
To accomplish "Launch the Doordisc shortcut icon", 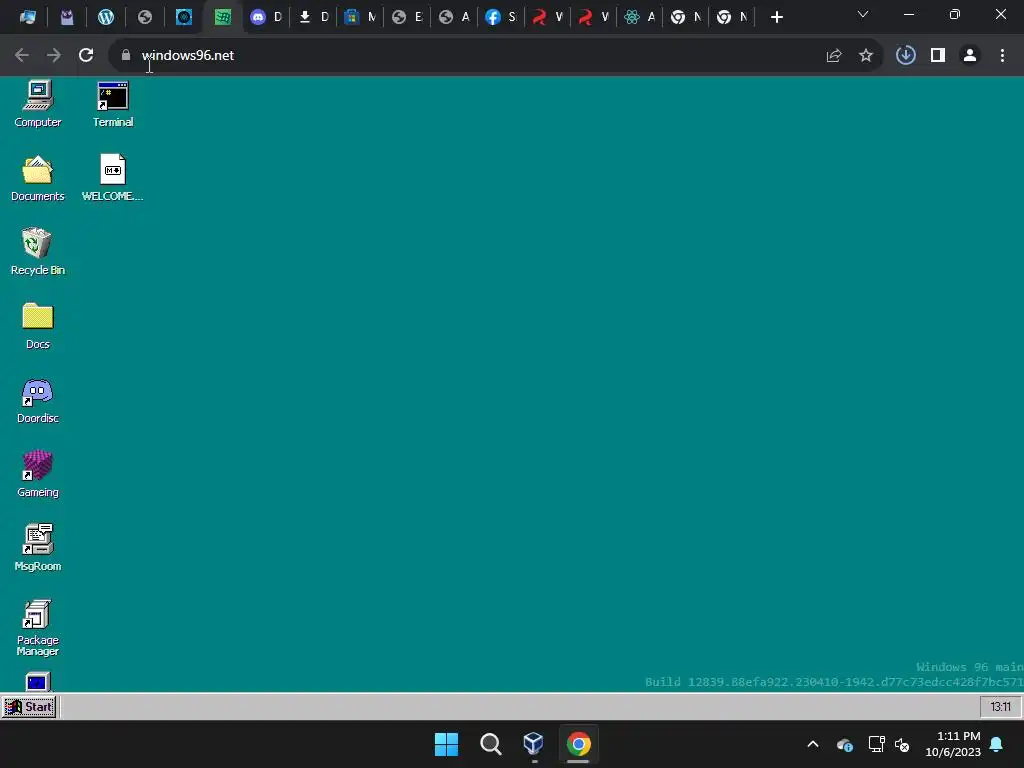I will (x=38, y=400).
